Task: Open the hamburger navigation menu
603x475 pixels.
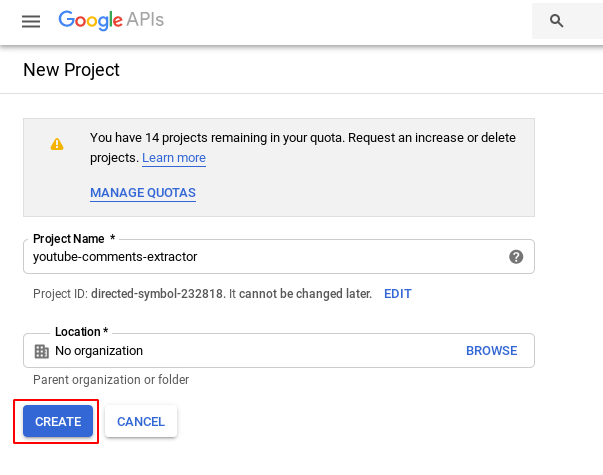Action: click(31, 21)
